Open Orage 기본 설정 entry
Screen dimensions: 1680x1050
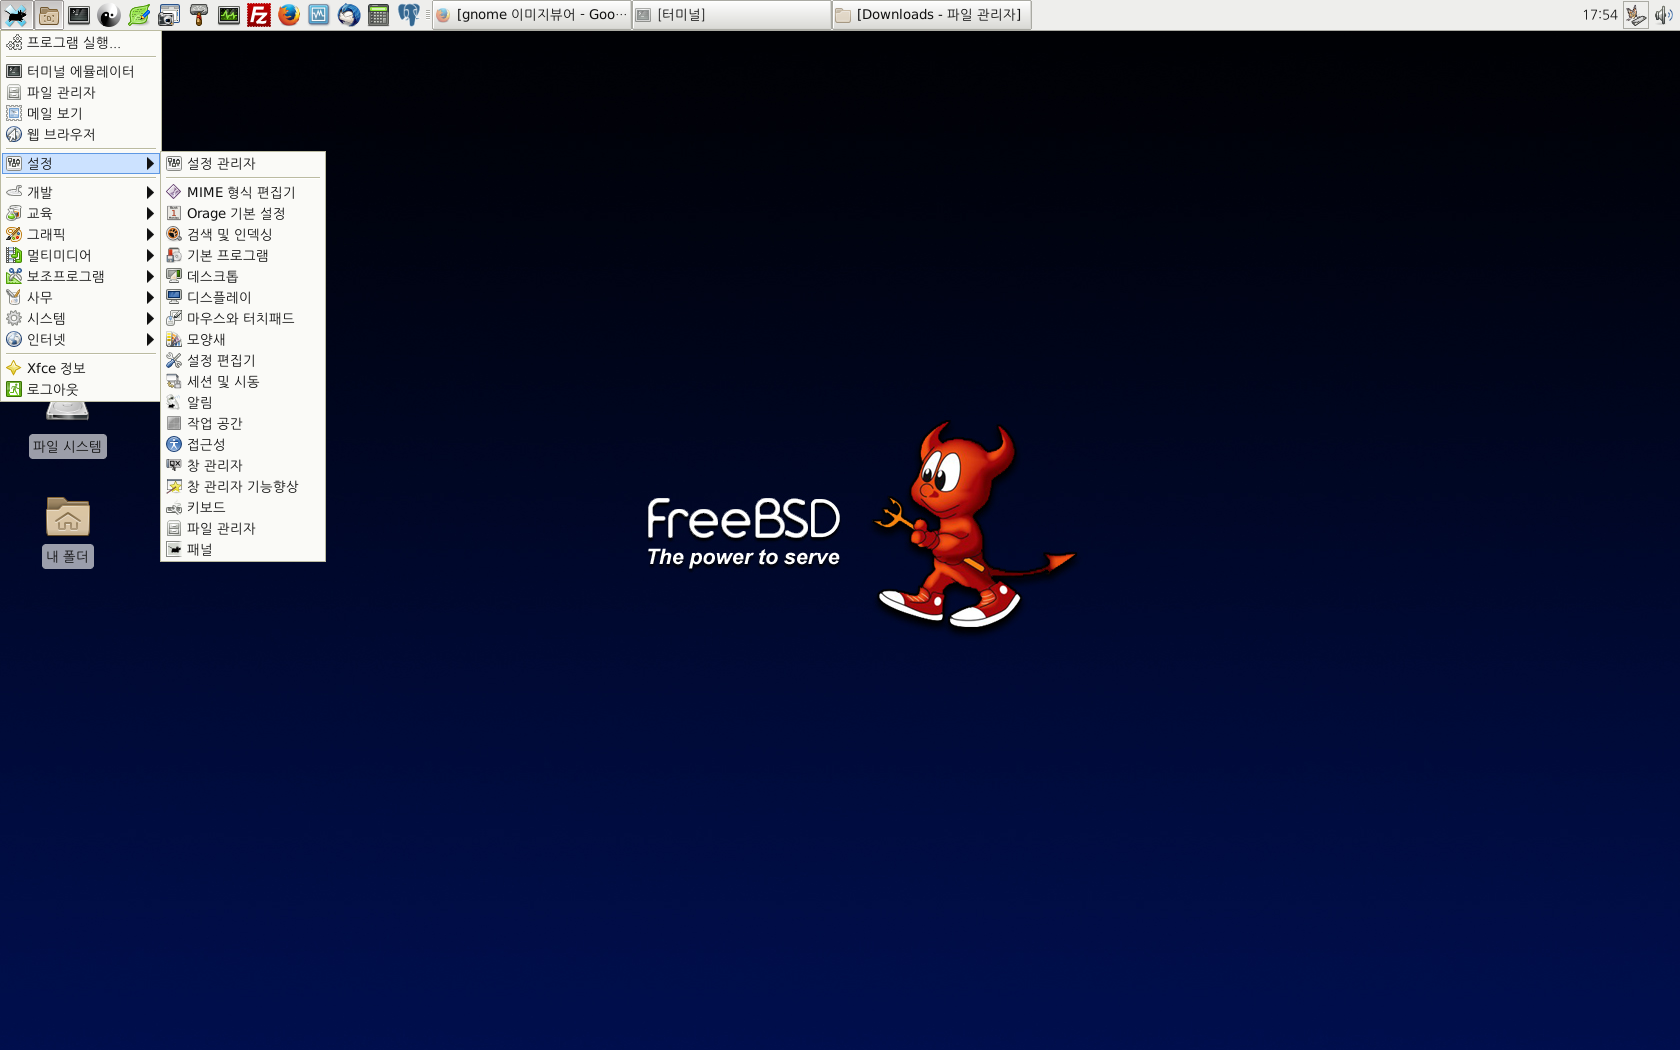[x=243, y=213]
